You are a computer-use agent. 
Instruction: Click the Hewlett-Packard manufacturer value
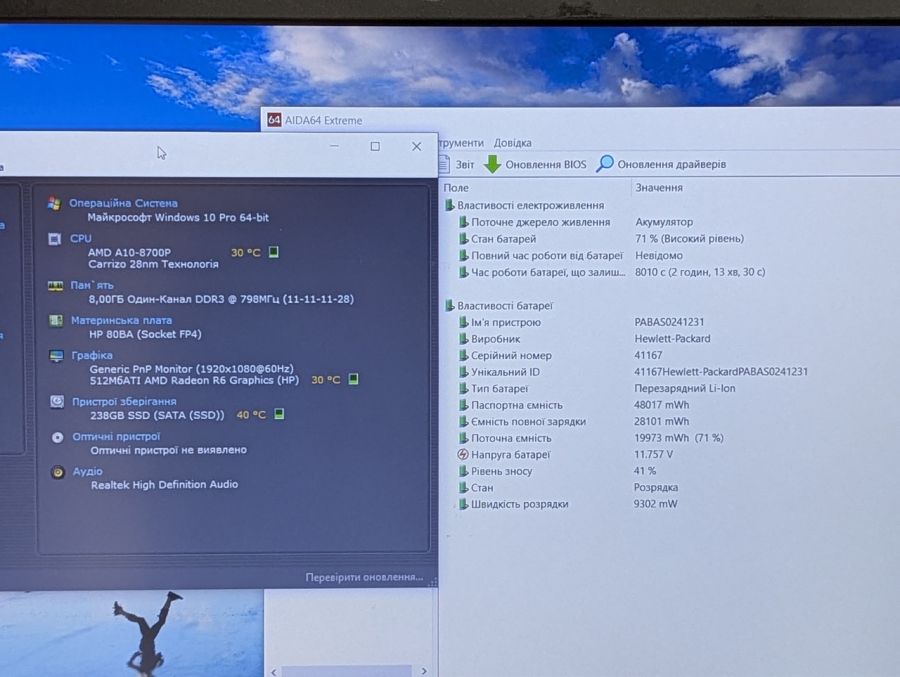click(x=672, y=339)
